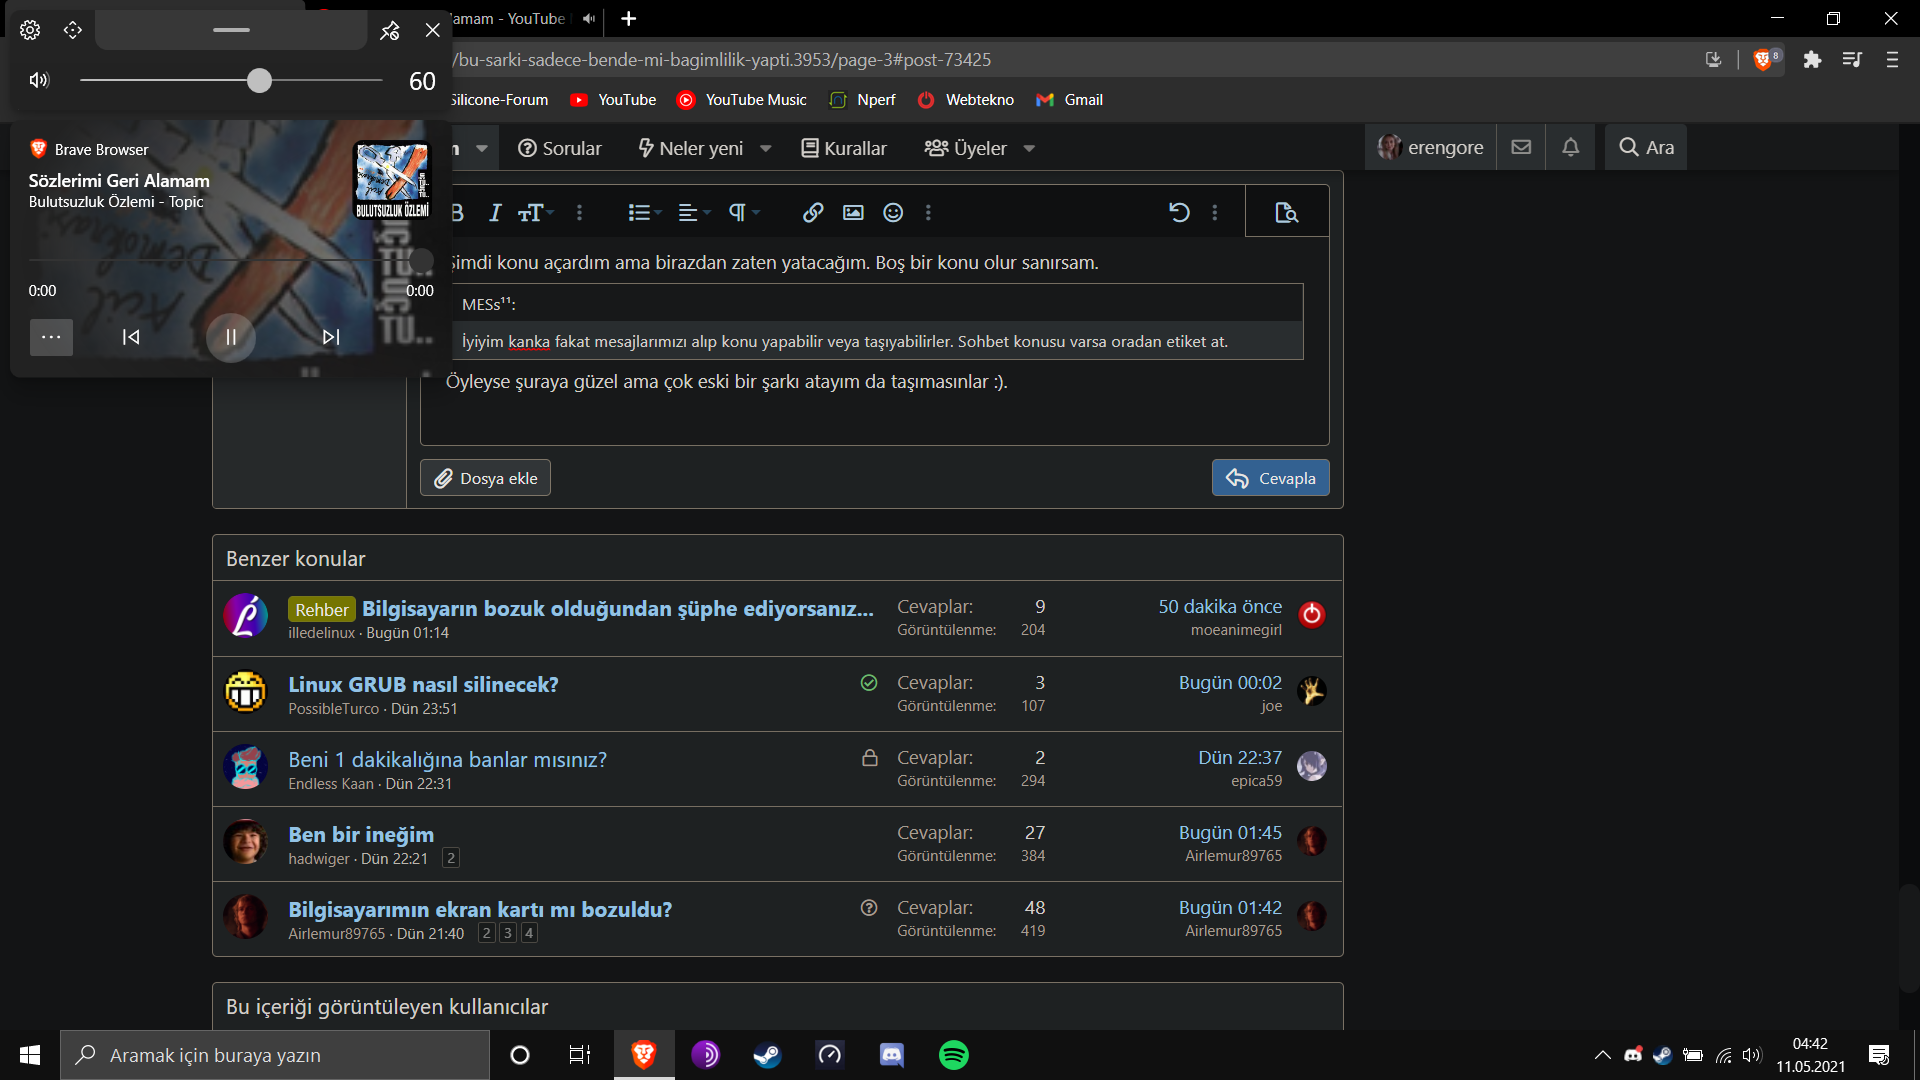The image size is (1920, 1080).
Task: Open the Kurallar menu item
Action: 844,148
